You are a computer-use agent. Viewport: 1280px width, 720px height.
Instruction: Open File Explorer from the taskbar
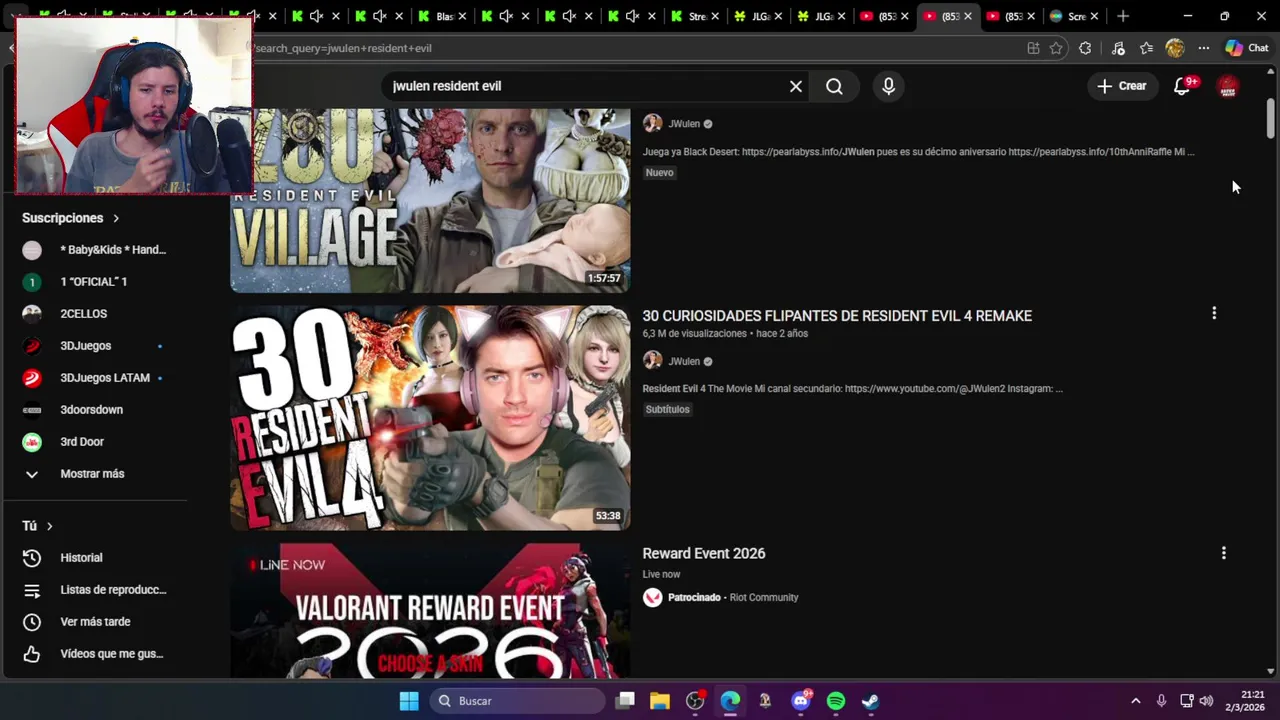pyautogui.click(x=660, y=701)
